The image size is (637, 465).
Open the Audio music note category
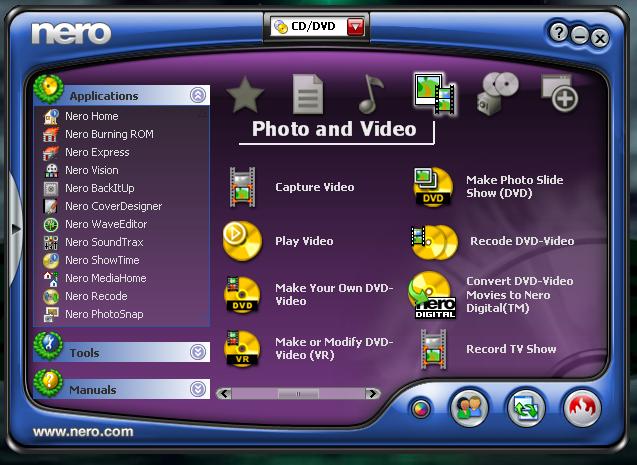click(370, 94)
